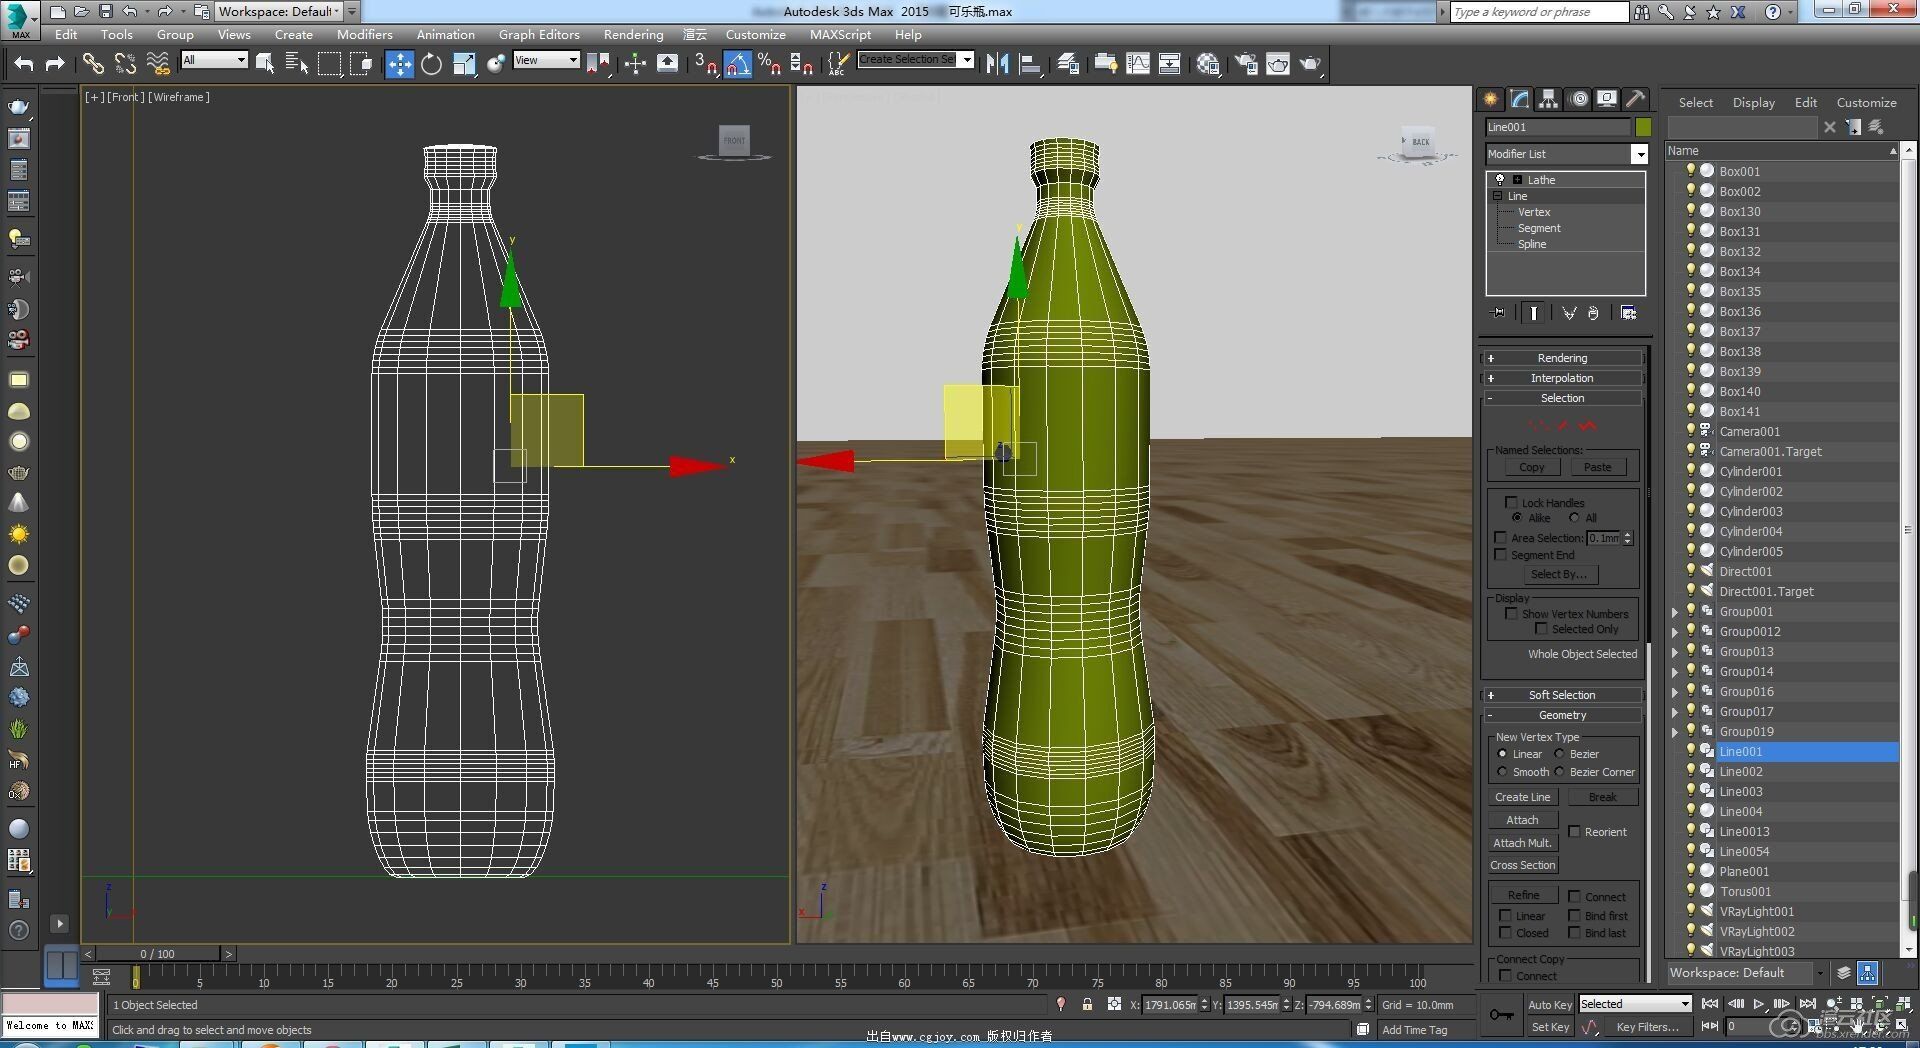The height and width of the screenshot is (1048, 1920).
Task: Open the Animation menu
Action: coord(446,34)
